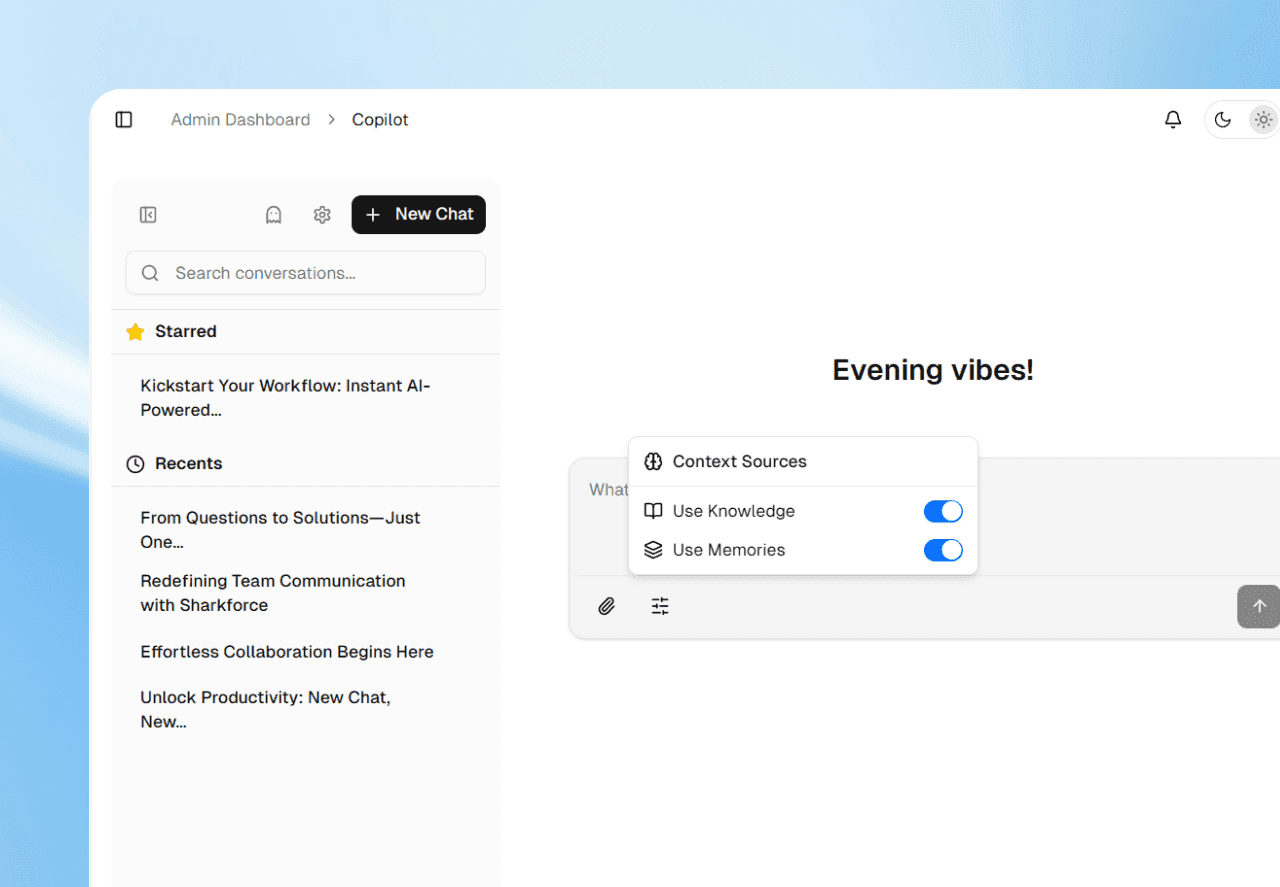Click the yellow Starred star icon

click(135, 332)
